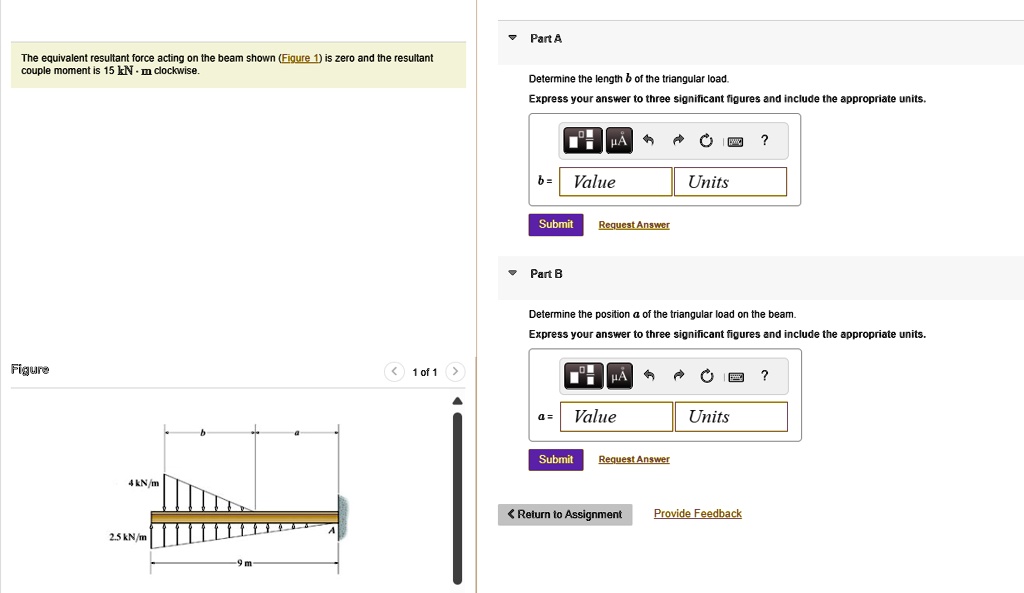Viewport: 1024px width, 593px height.
Task: Go to next figure with right chevron
Action: pyautogui.click(x=455, y=371)
